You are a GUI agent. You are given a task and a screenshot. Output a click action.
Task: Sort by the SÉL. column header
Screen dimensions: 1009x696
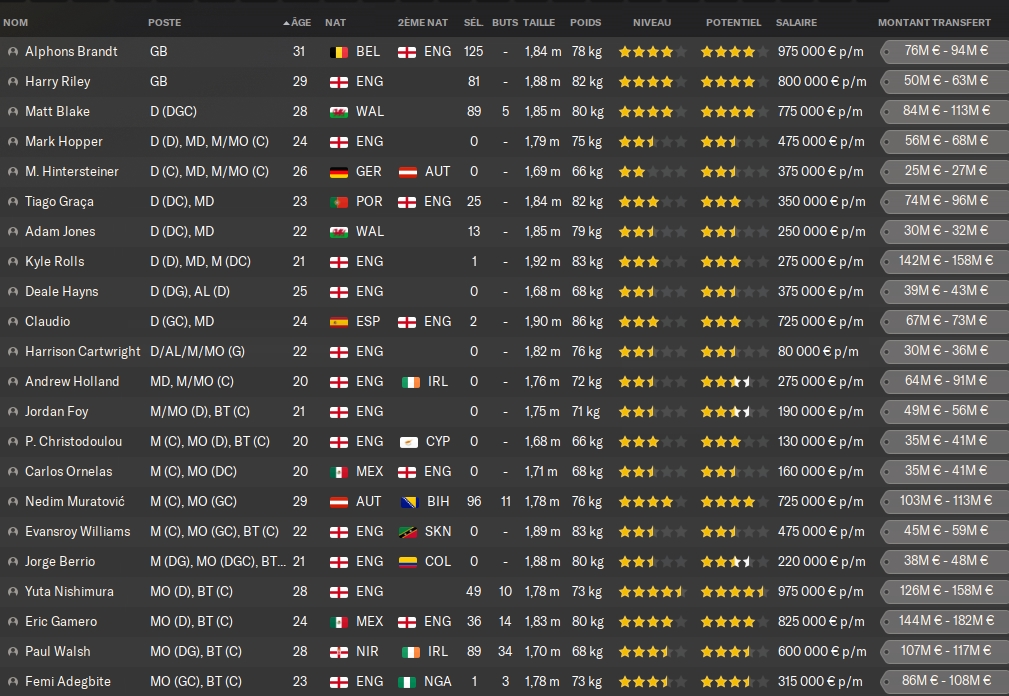[474, 23]
